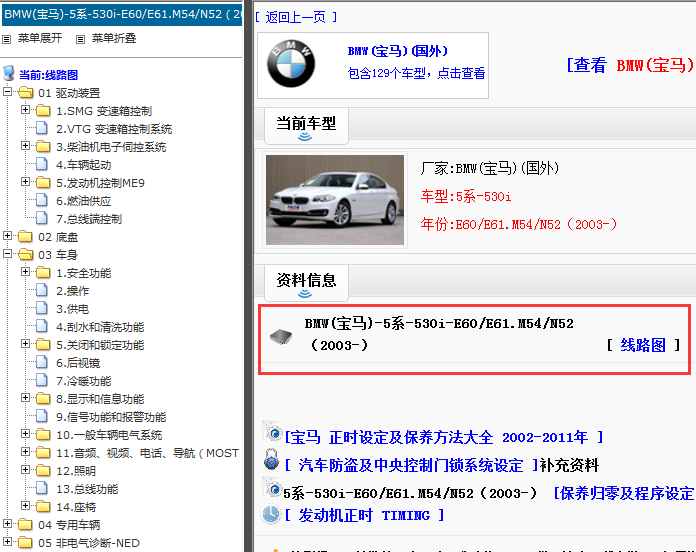The image size is (696, 552).
Task: Collapse the 01 驱动装置 tree node
Action: click(x=8, y=91)
